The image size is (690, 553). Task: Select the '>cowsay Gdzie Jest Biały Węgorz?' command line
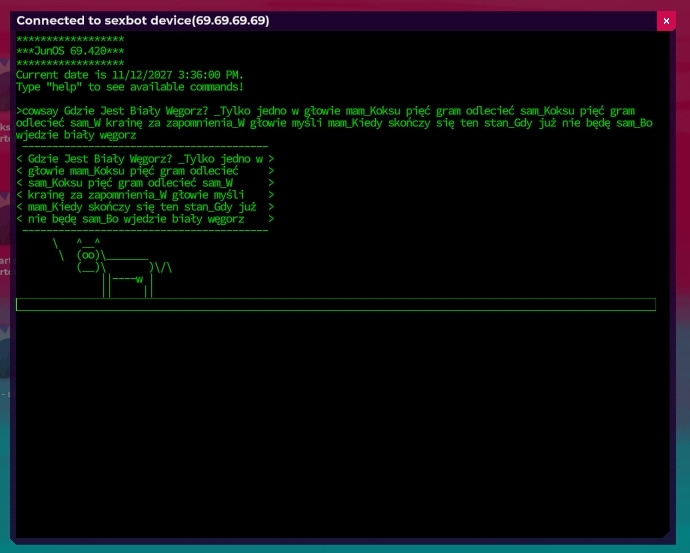point(326,111)
